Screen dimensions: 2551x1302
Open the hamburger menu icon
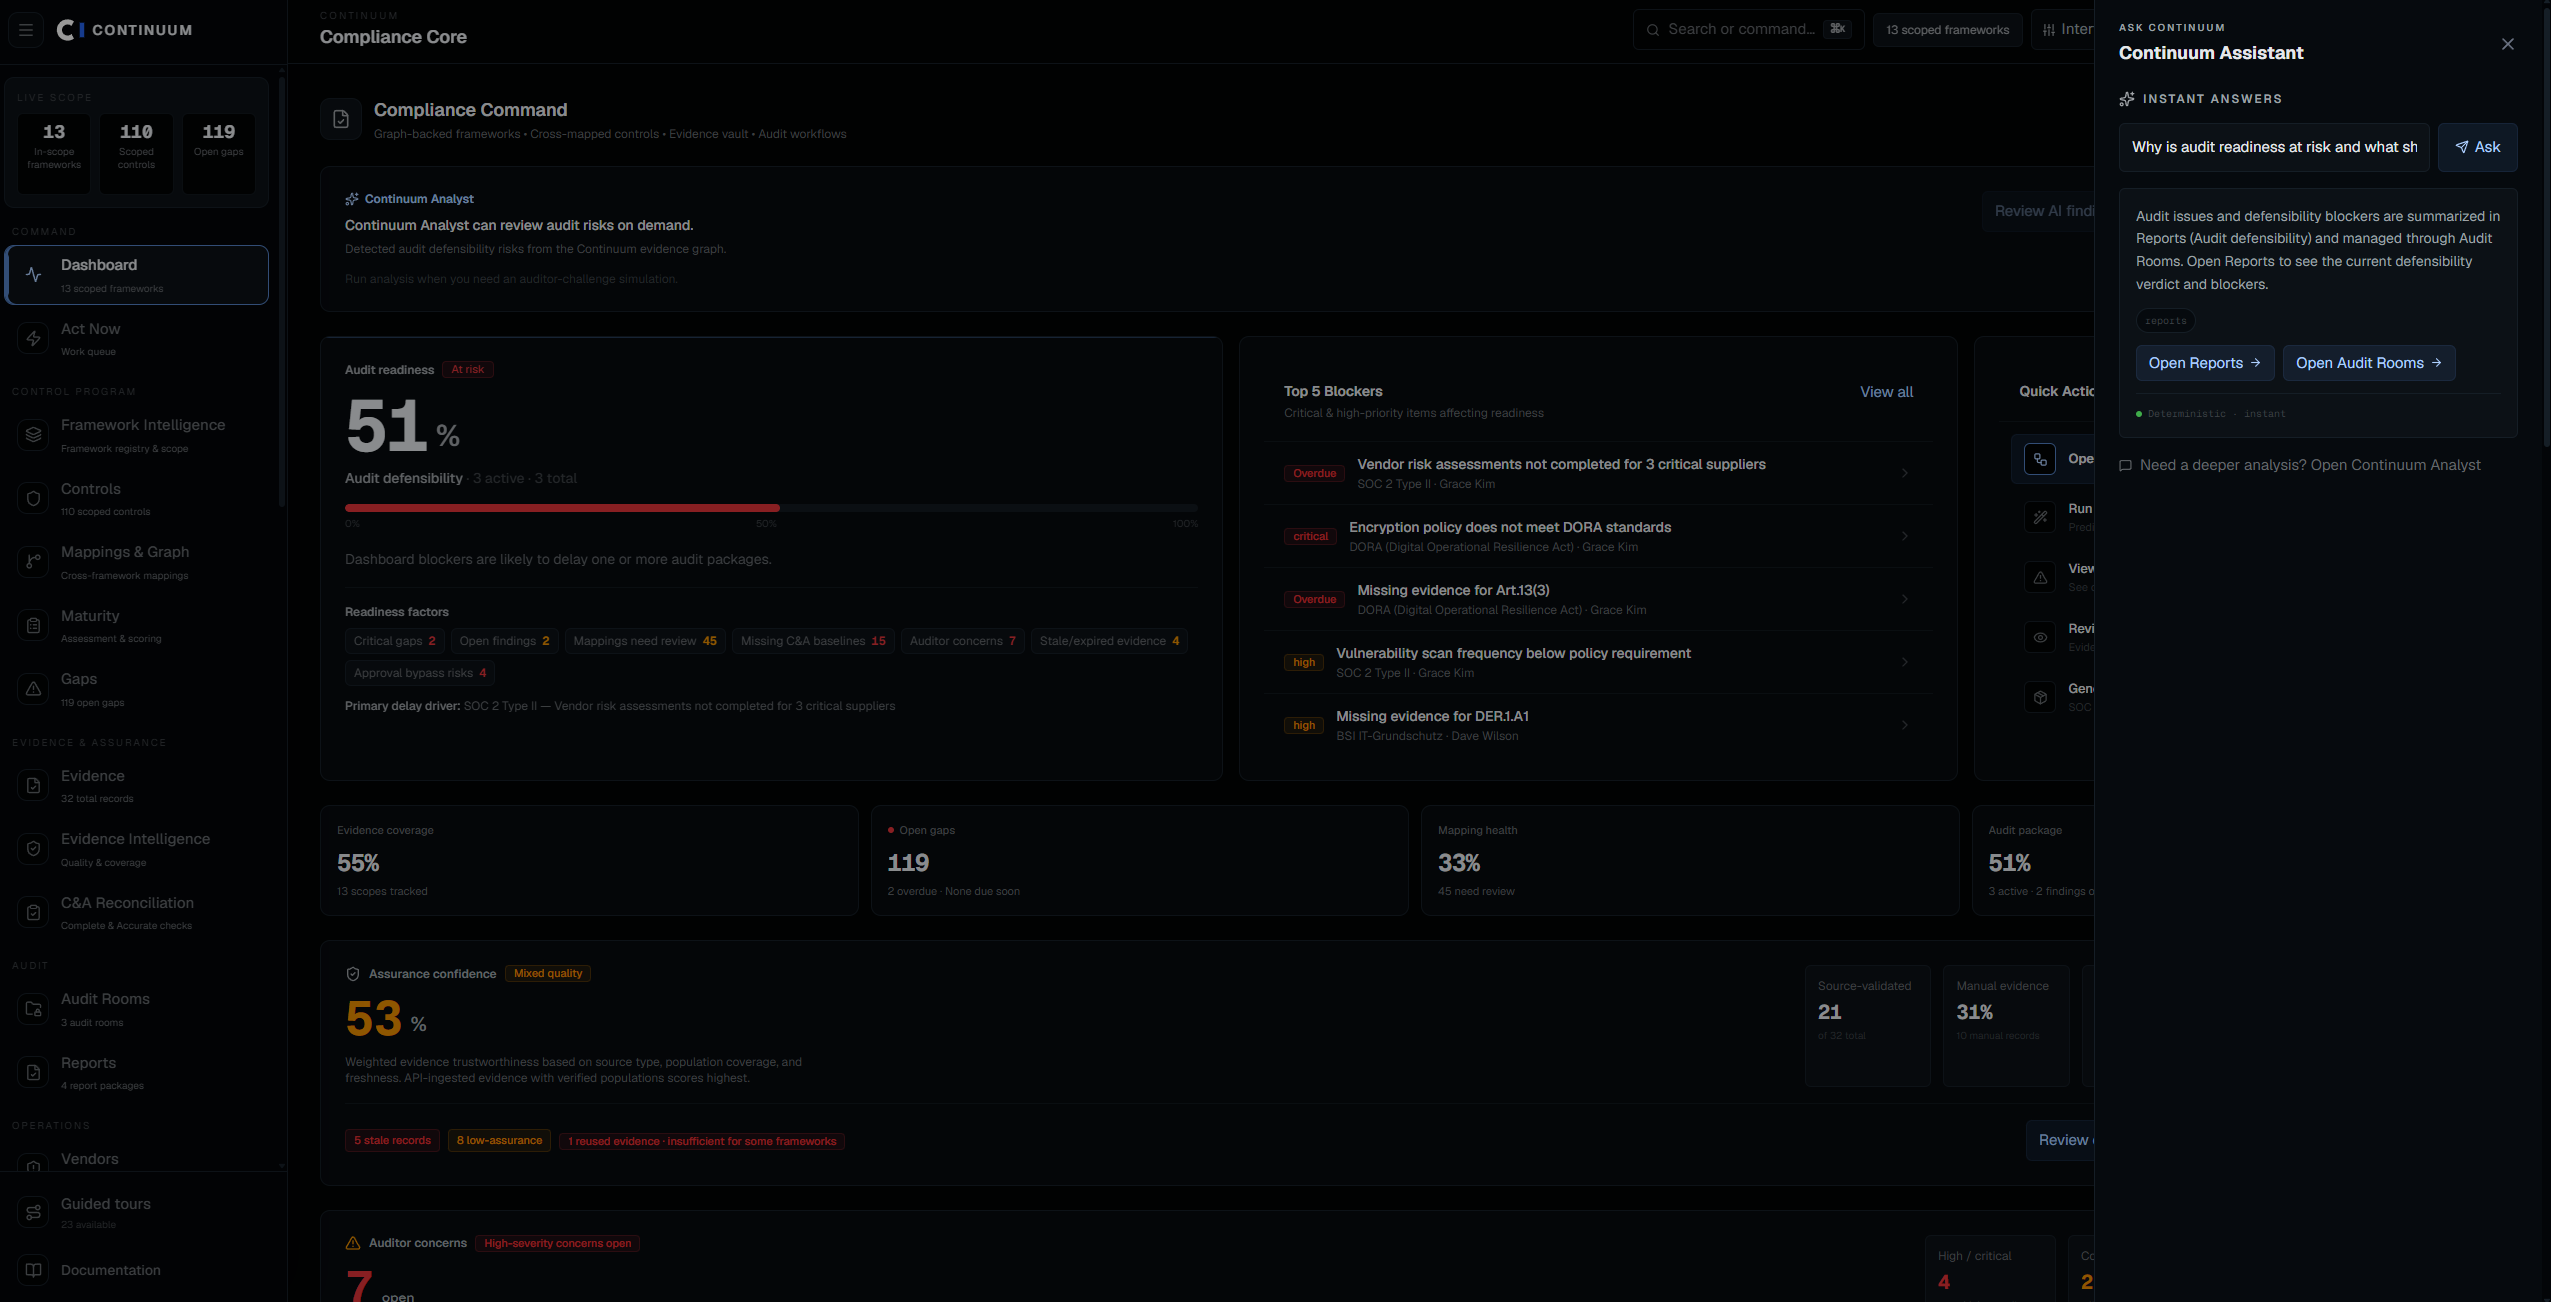click(26, 30)
